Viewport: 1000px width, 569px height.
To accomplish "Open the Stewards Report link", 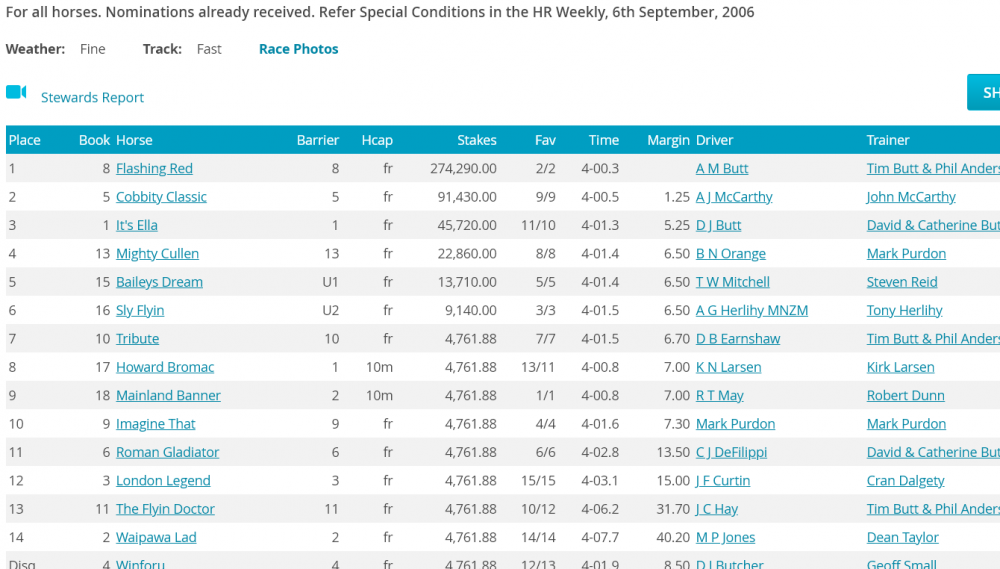I will pyautogui.click(x=92, y=97).
